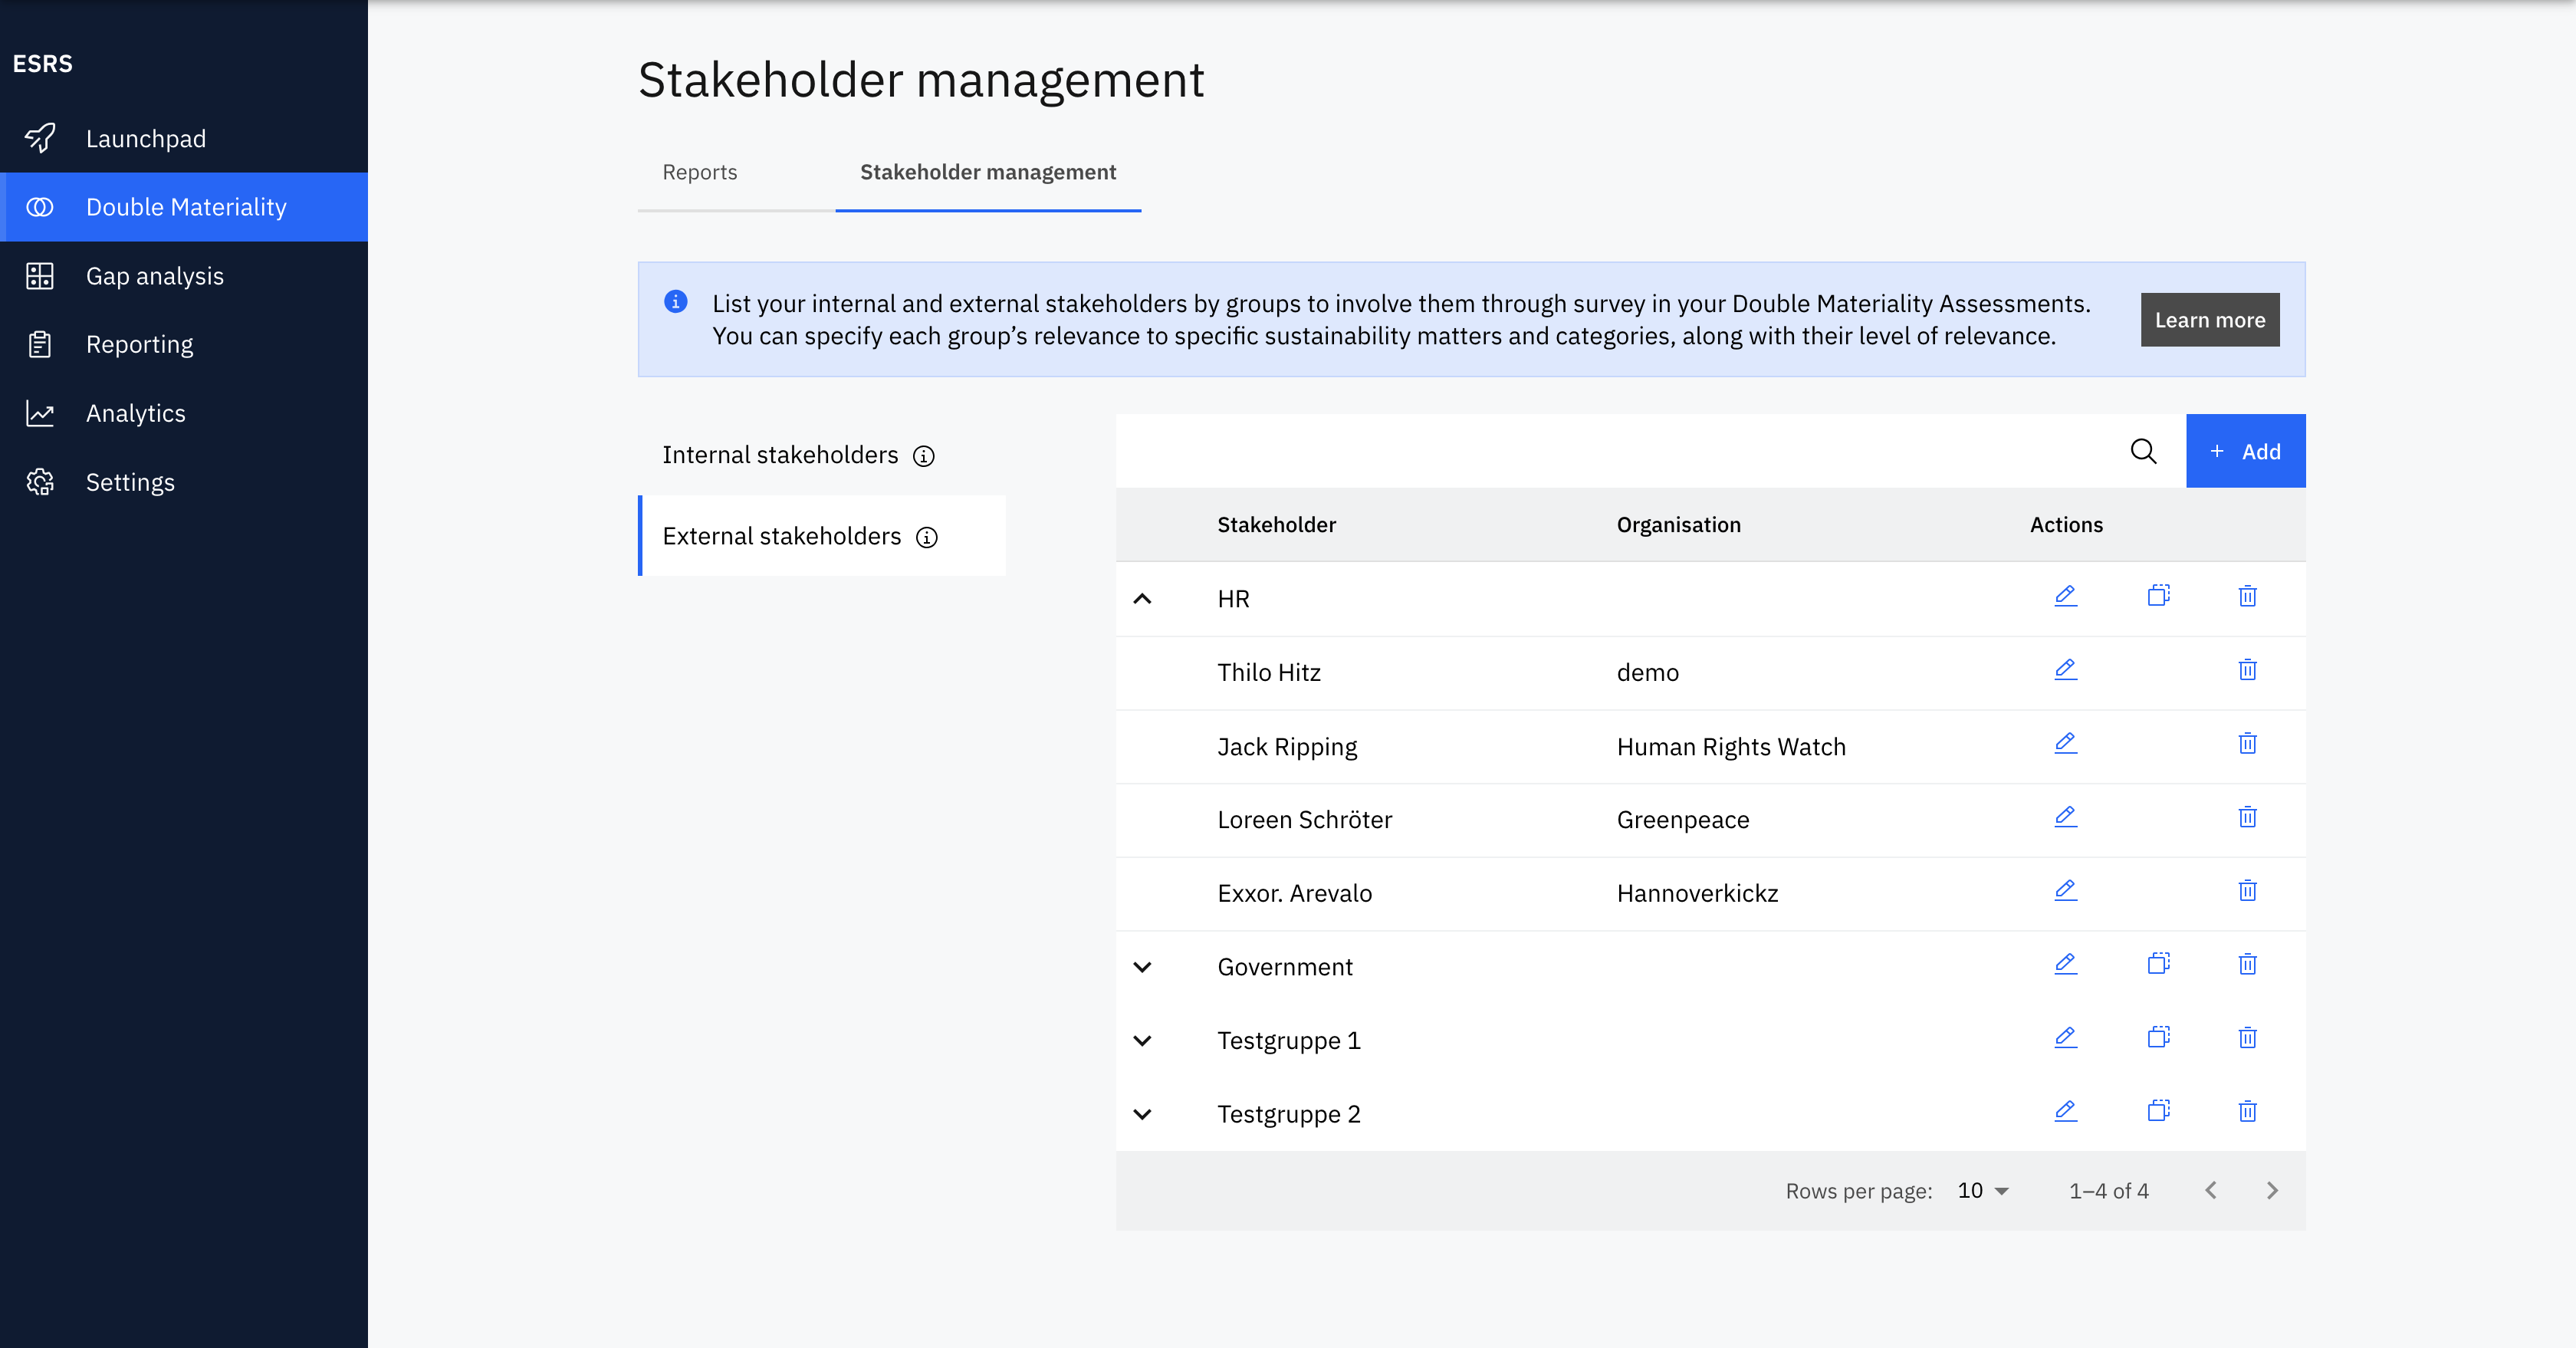The image size is (2576, 1348).
Task: Open Gap analysis in the sidebar
Action: coord(154,276)
